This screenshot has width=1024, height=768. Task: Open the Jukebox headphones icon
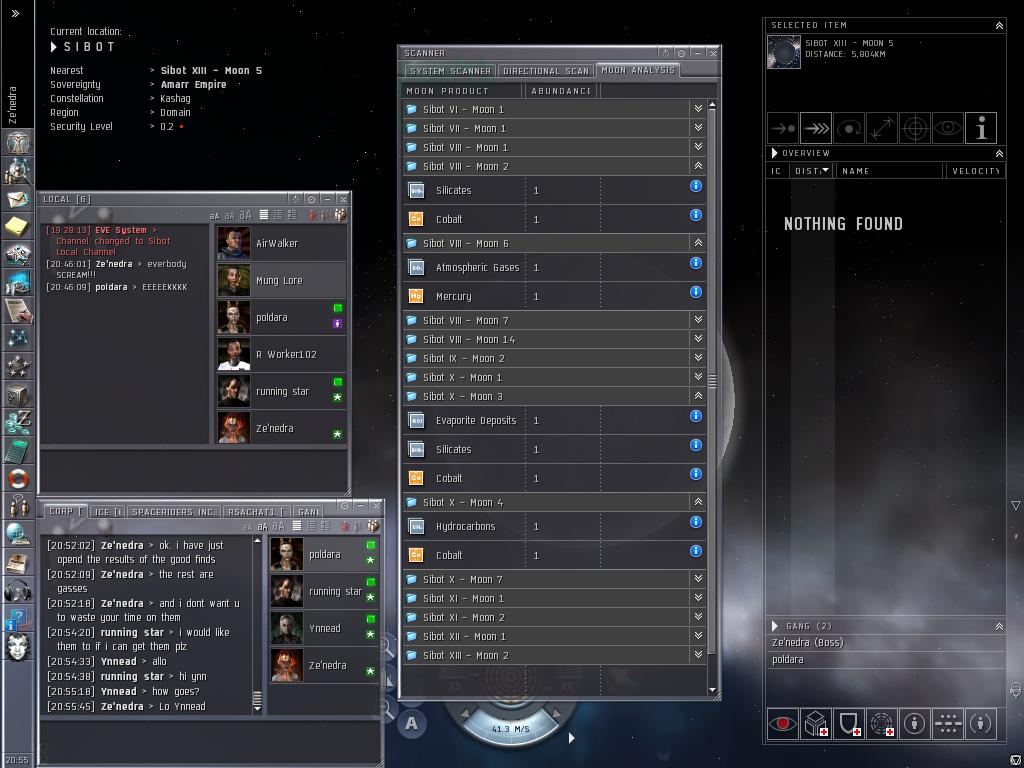(x=18, y=590)
